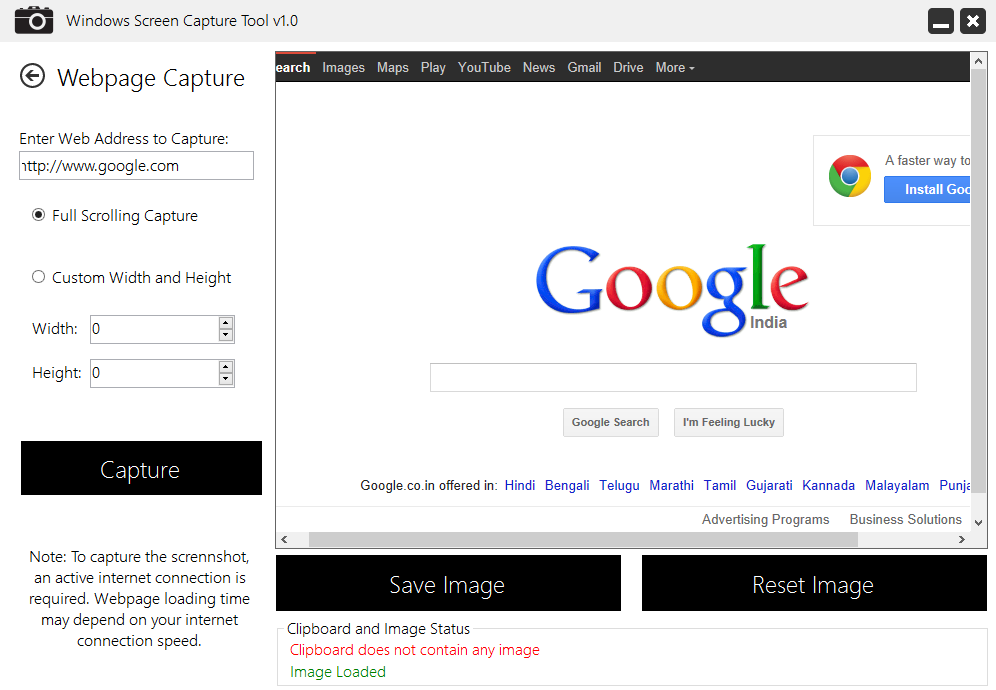996x690 pixels.
Task: Click the Chrome logo in the promo box
Action: click(849, 176)
